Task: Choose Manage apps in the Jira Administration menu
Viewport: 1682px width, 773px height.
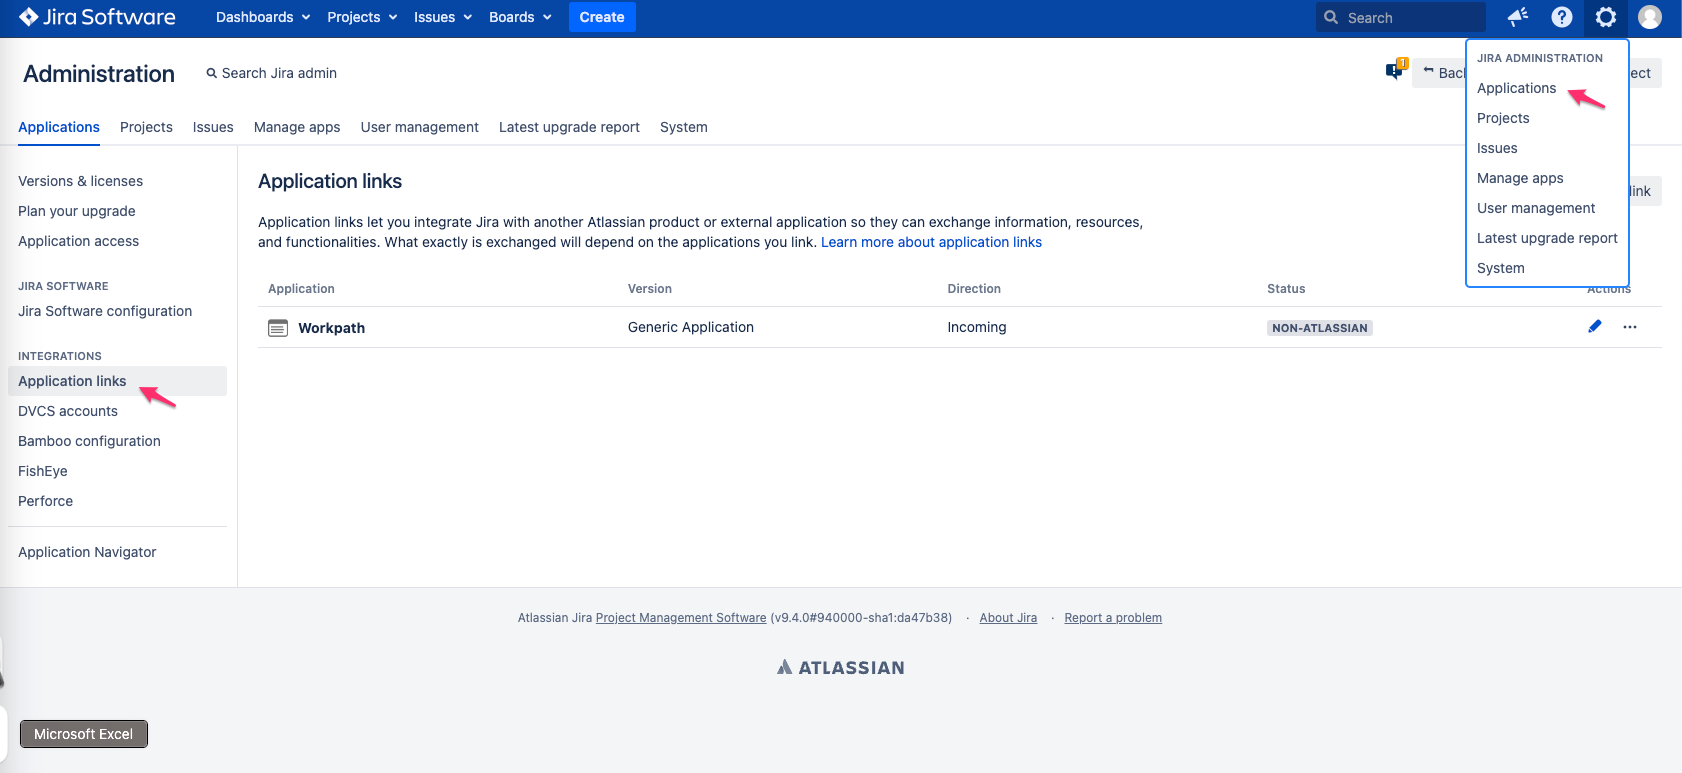Action: tap(1520, 178)
